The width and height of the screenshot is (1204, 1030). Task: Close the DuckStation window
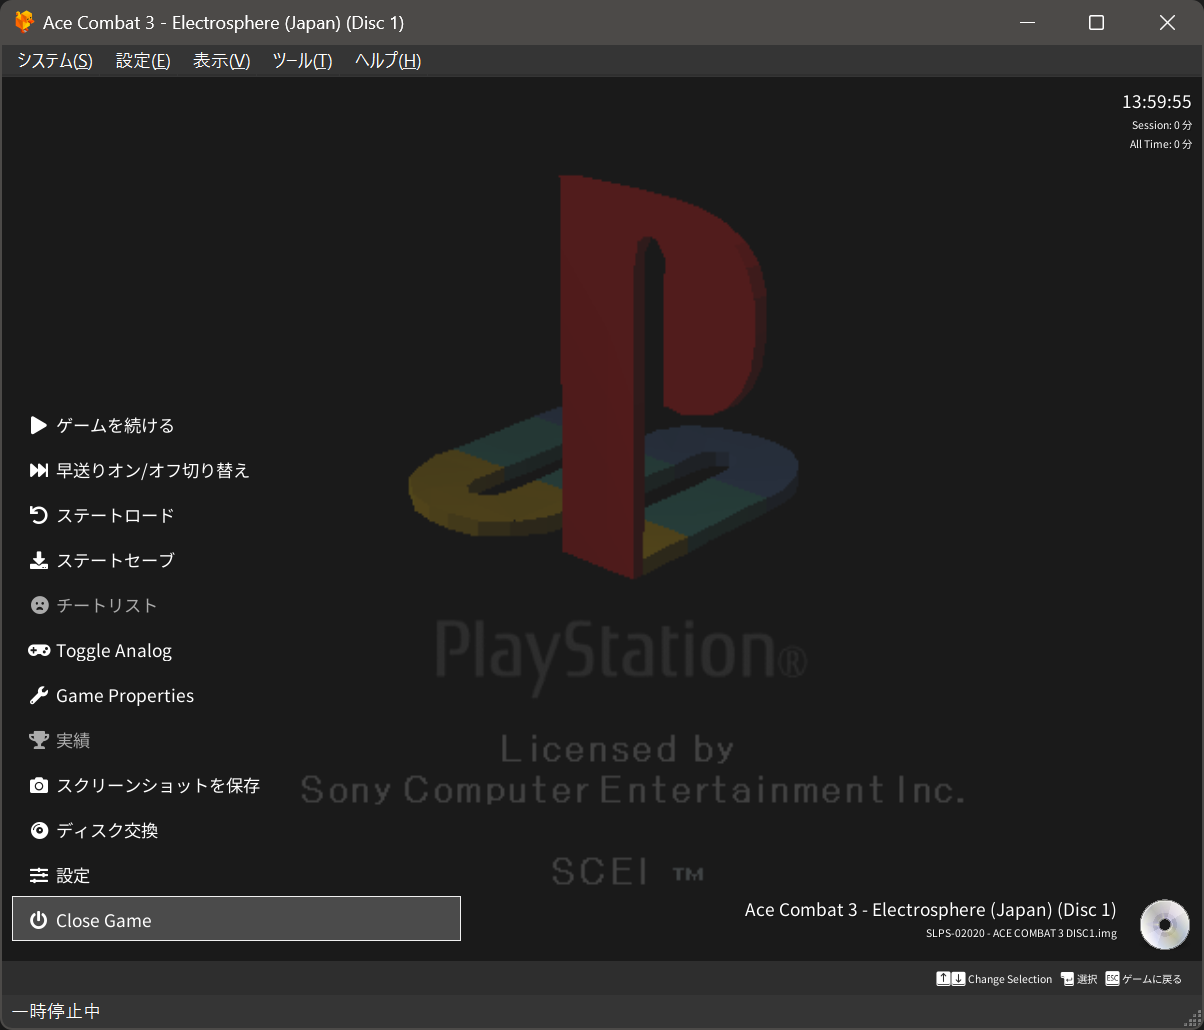(1167, 23)
